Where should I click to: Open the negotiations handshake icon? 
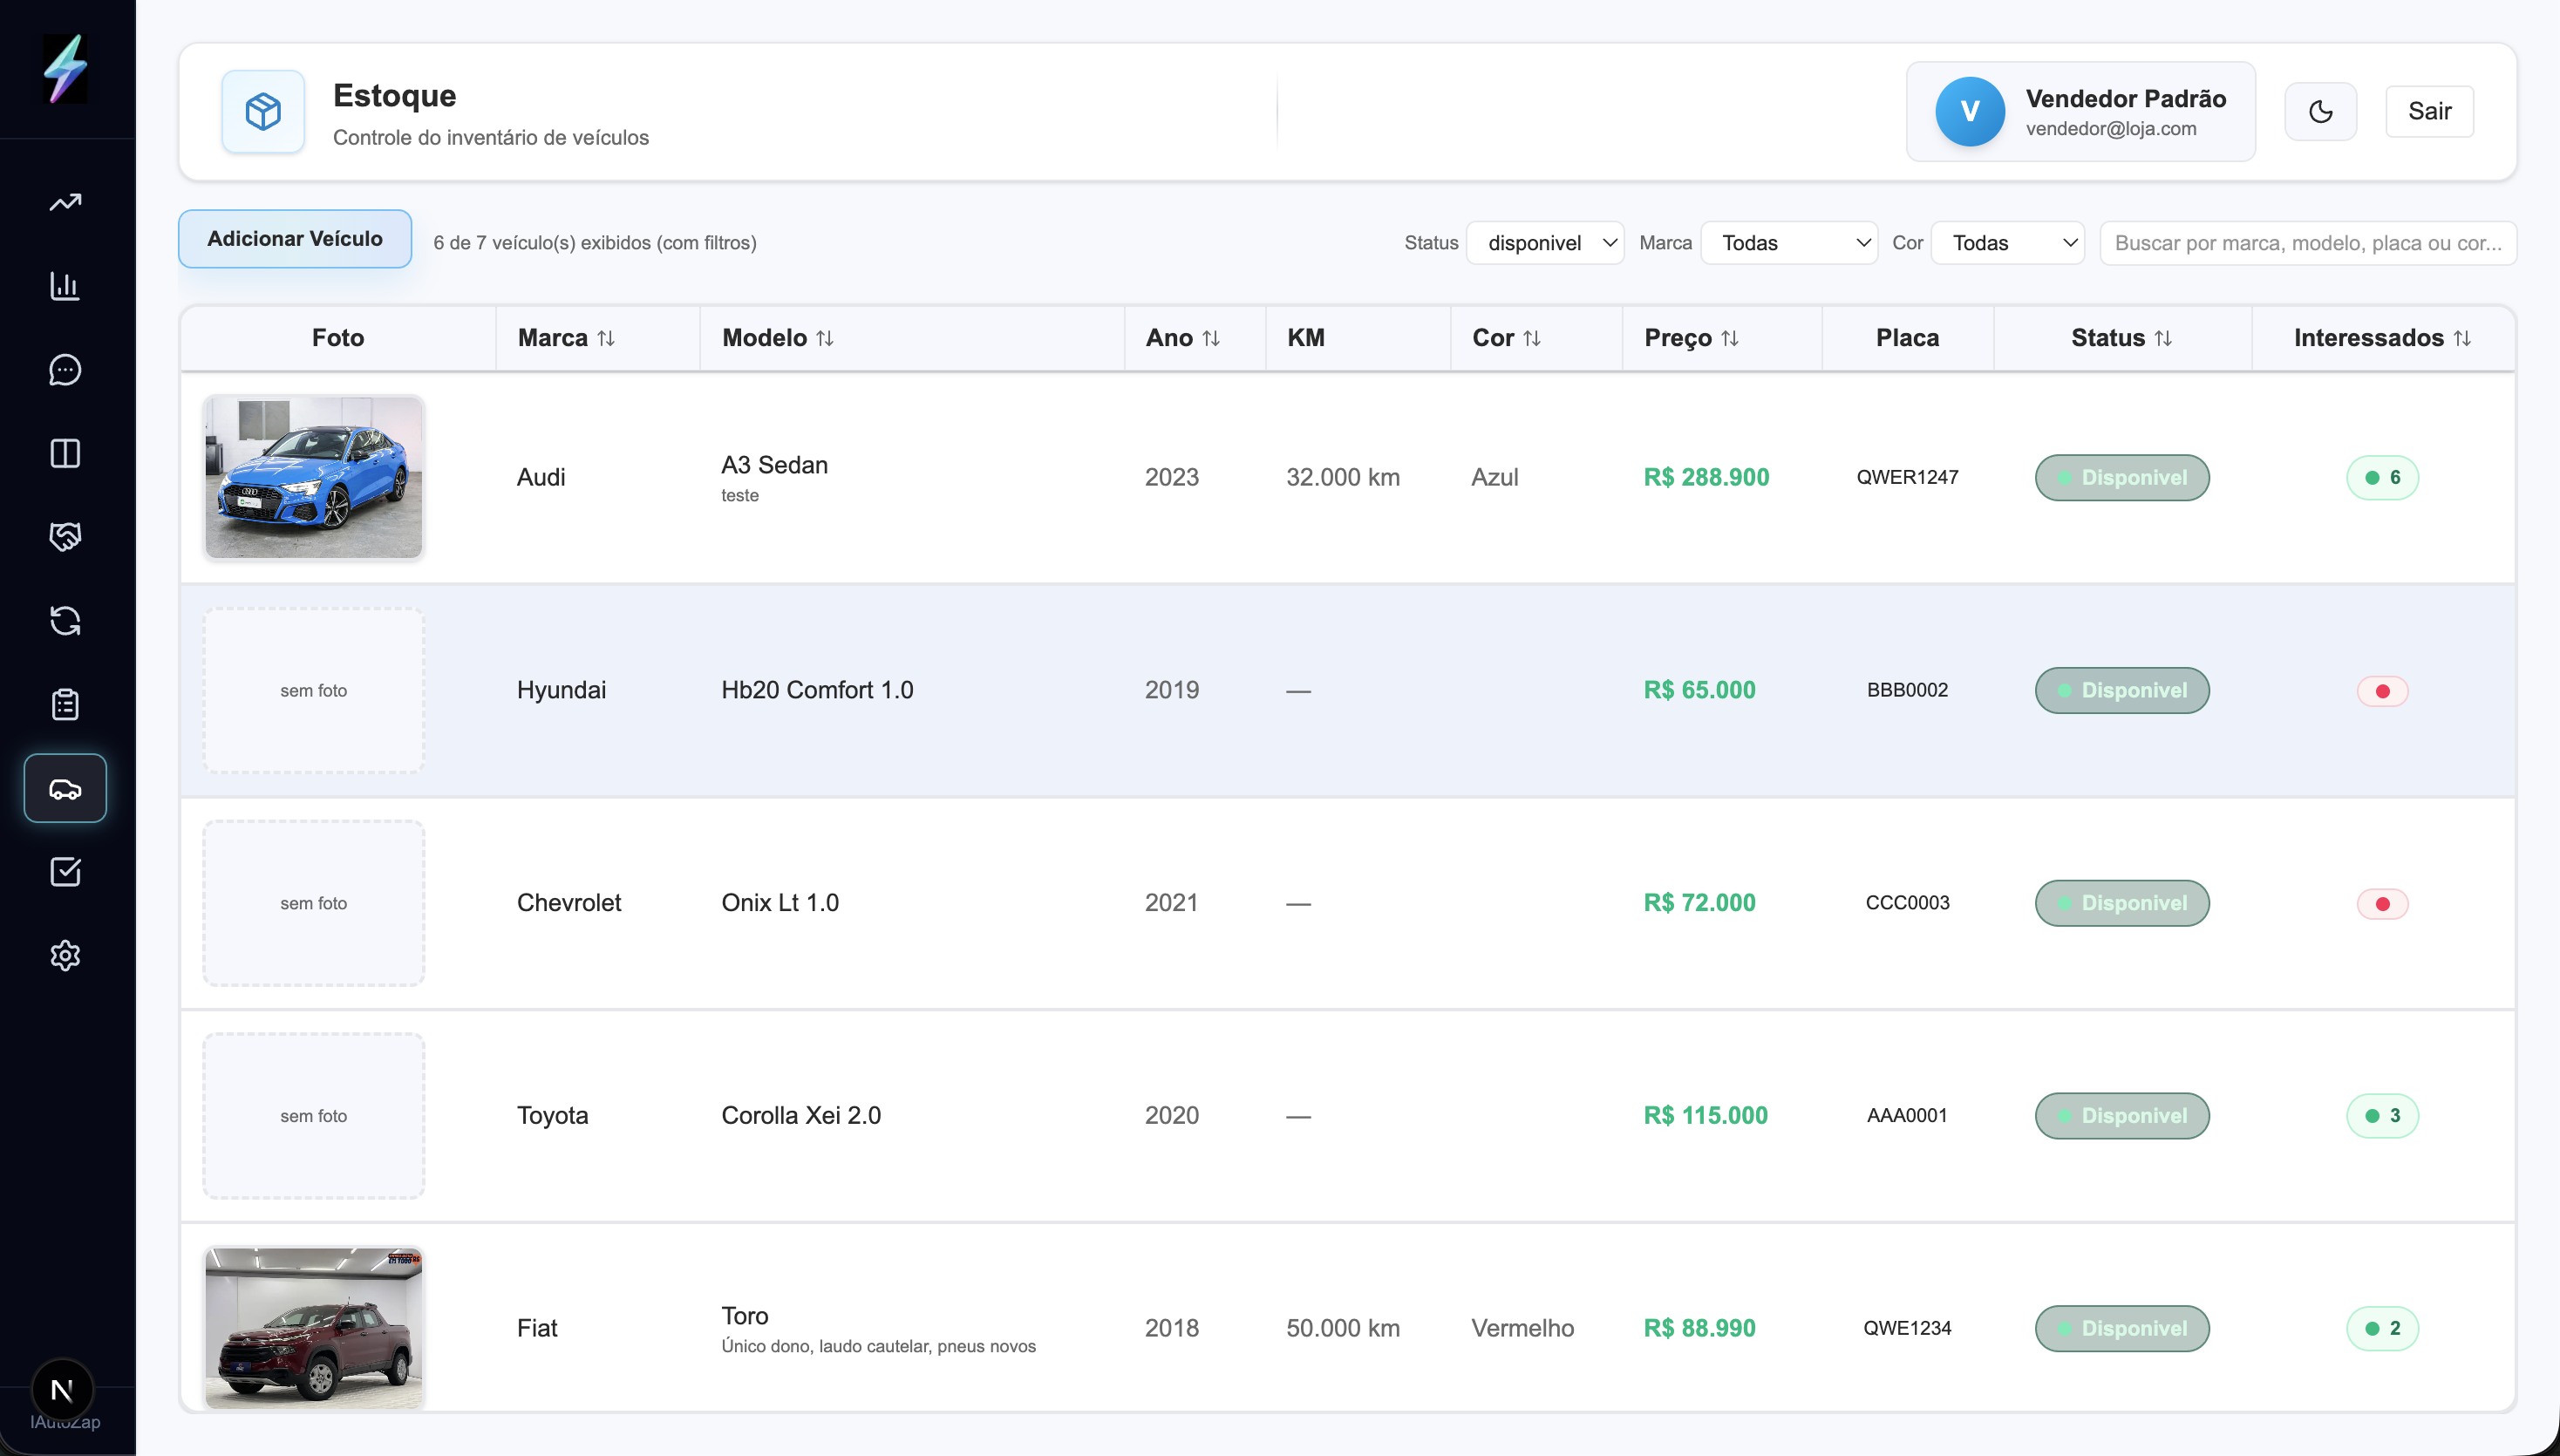[65, 537]
